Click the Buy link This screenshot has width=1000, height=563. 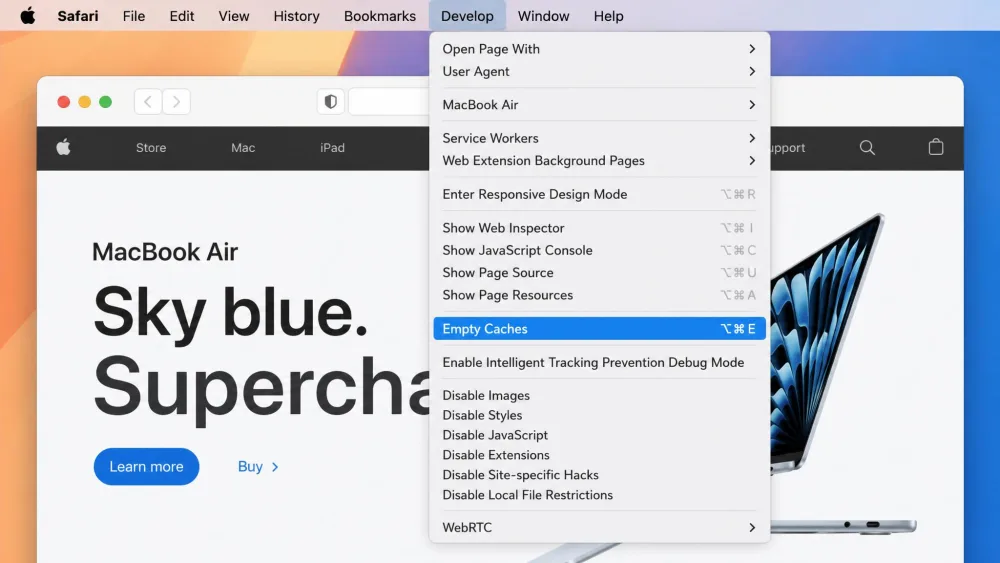tap(258, 467)
